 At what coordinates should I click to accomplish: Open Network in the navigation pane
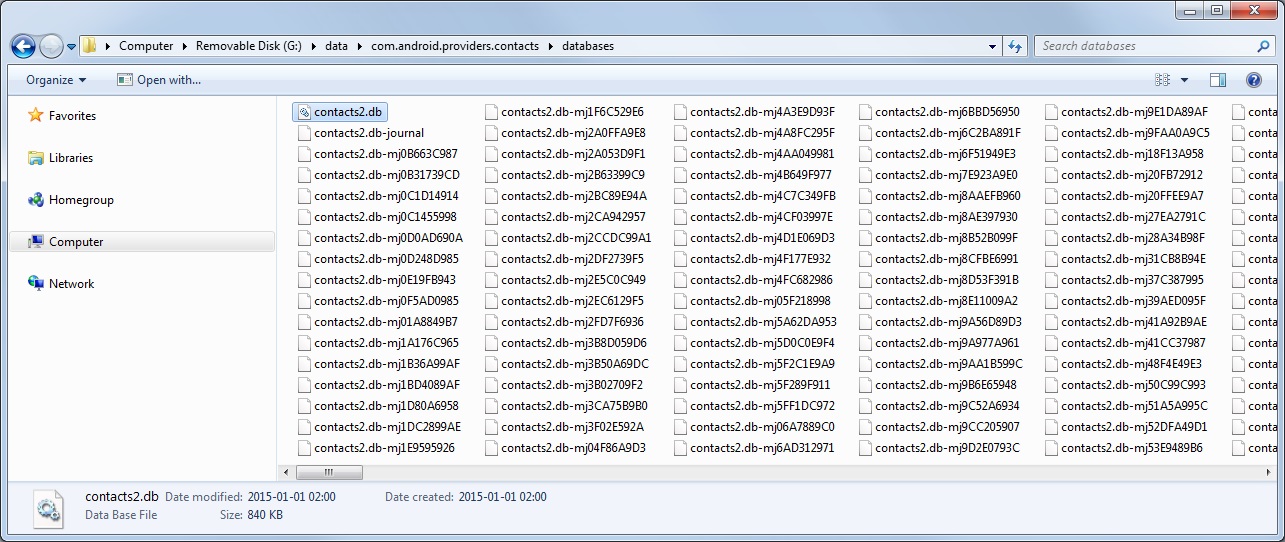tap(71, 284)
